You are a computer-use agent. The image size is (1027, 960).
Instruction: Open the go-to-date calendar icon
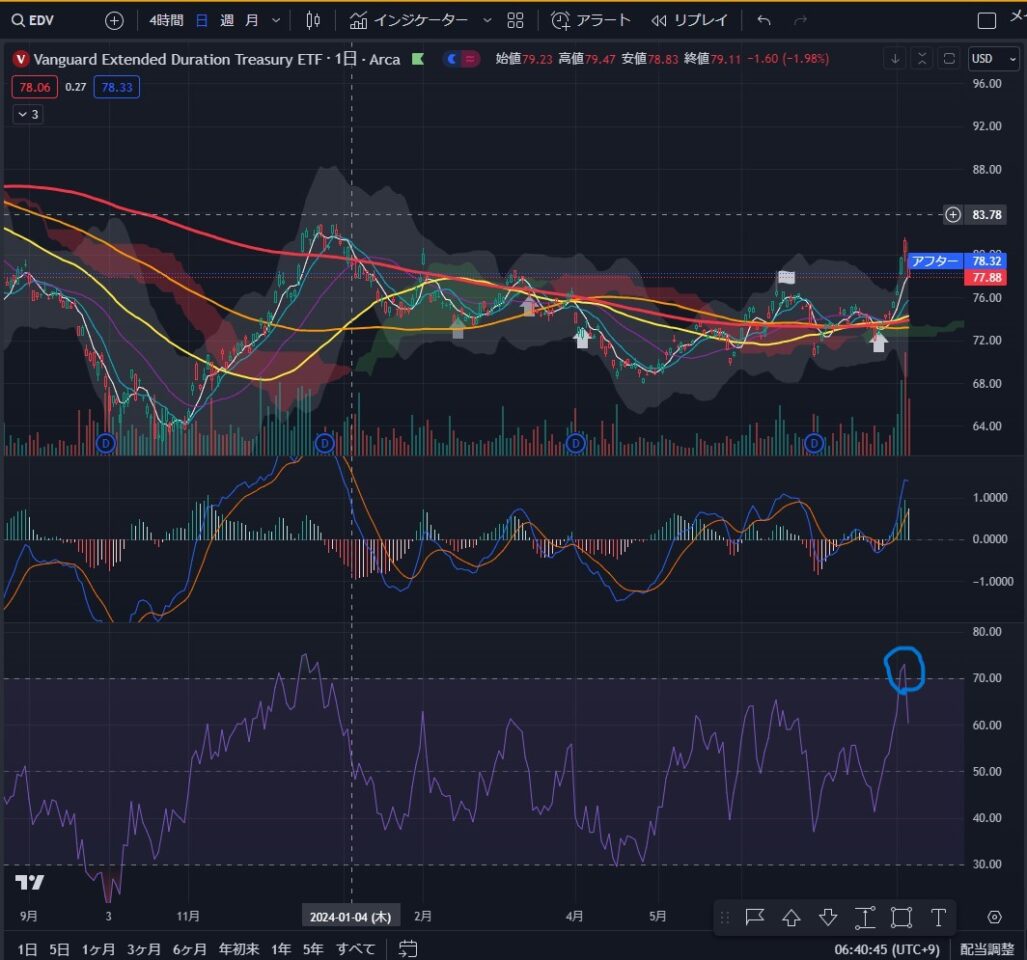click(x=407, y=948)
